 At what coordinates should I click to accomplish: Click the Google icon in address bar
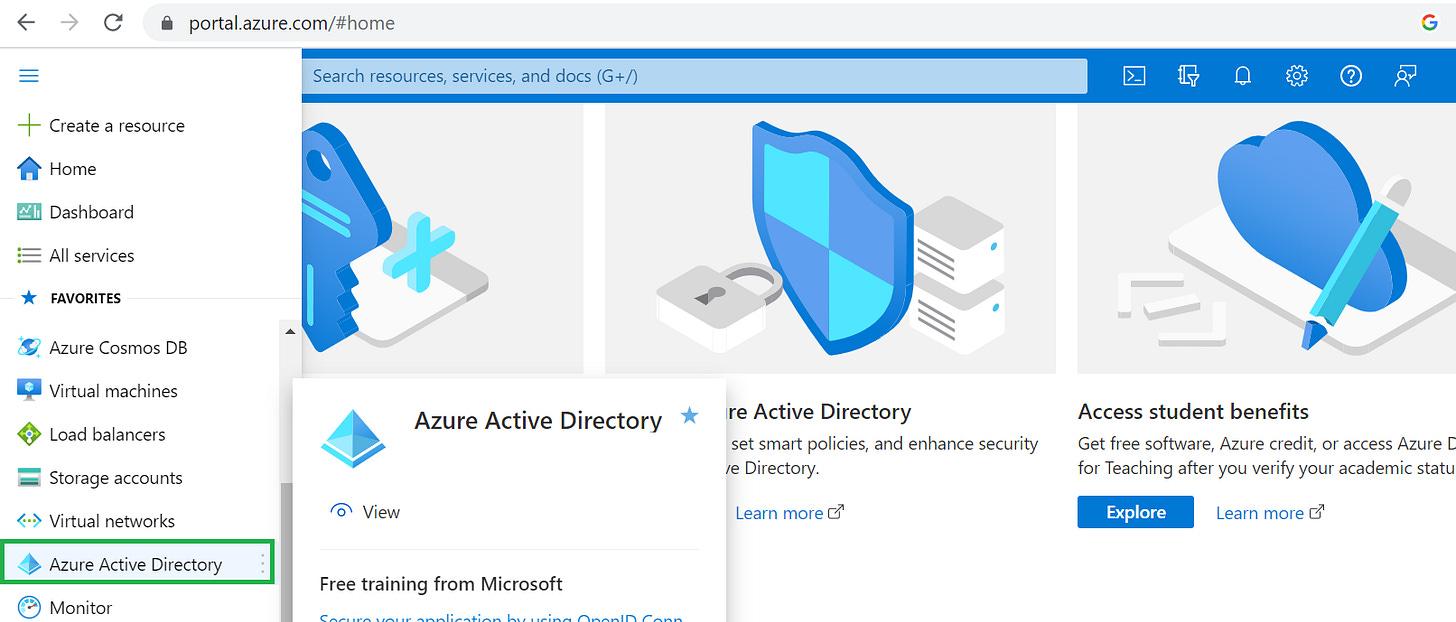tap(1430, 22)
